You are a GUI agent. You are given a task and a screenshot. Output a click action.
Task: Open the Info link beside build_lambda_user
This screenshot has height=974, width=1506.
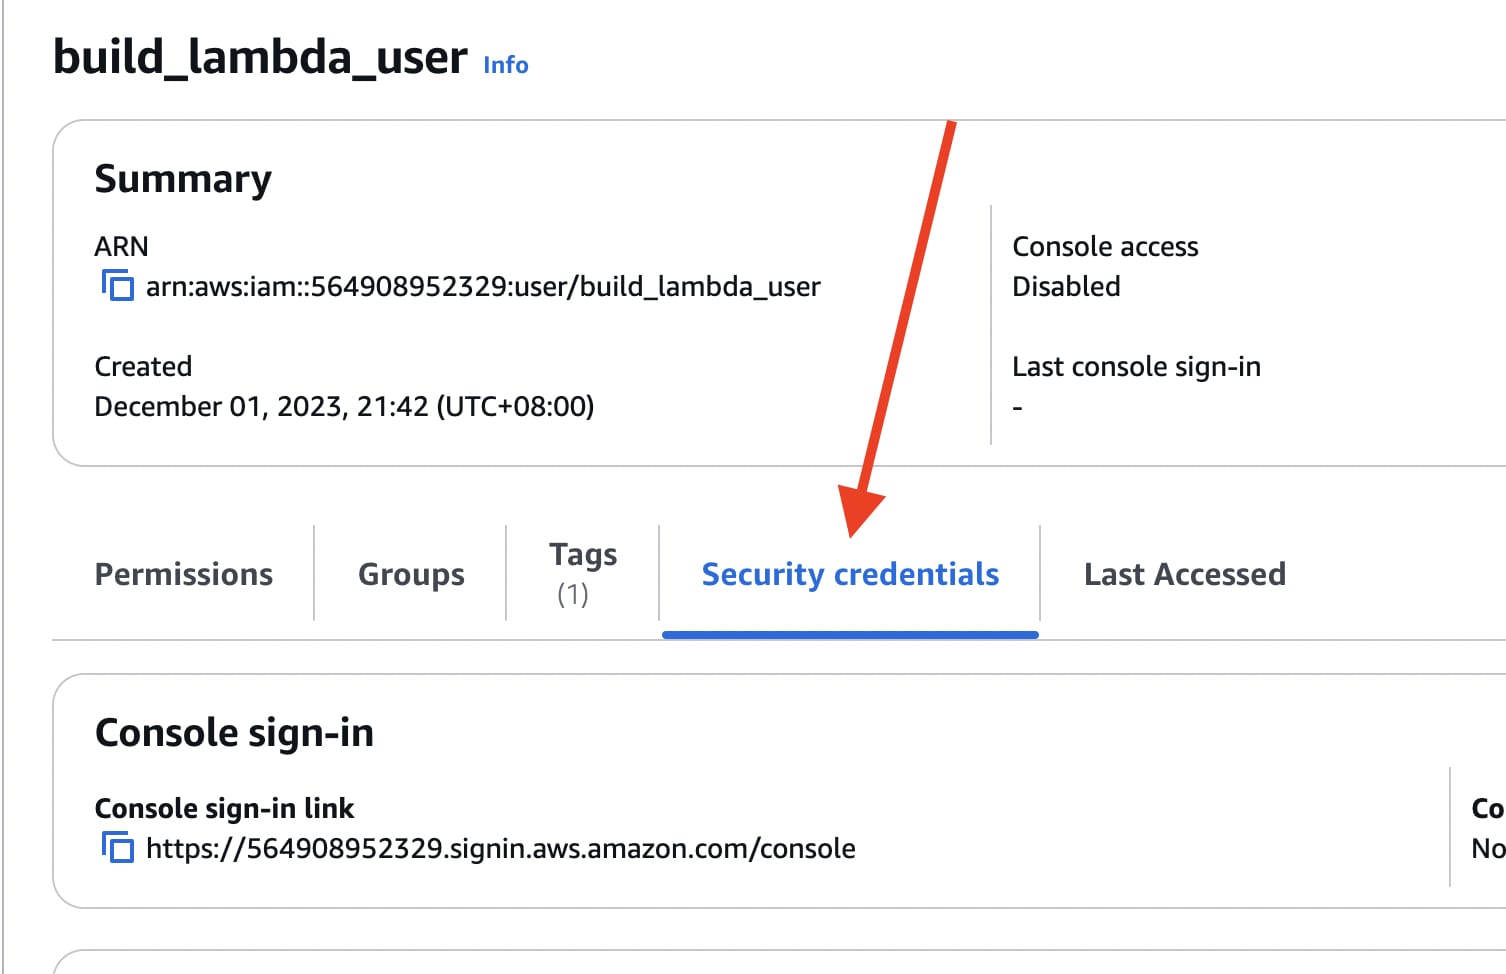pyautogui.click(x=506, y=65)
